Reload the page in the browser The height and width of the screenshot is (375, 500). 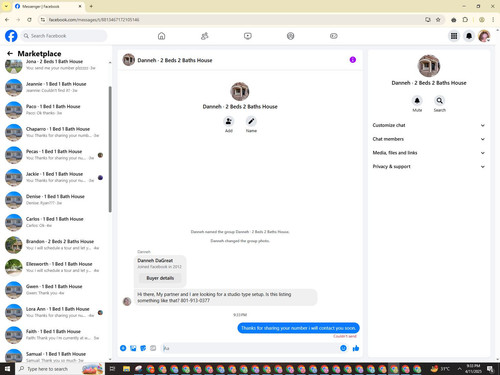29,20
